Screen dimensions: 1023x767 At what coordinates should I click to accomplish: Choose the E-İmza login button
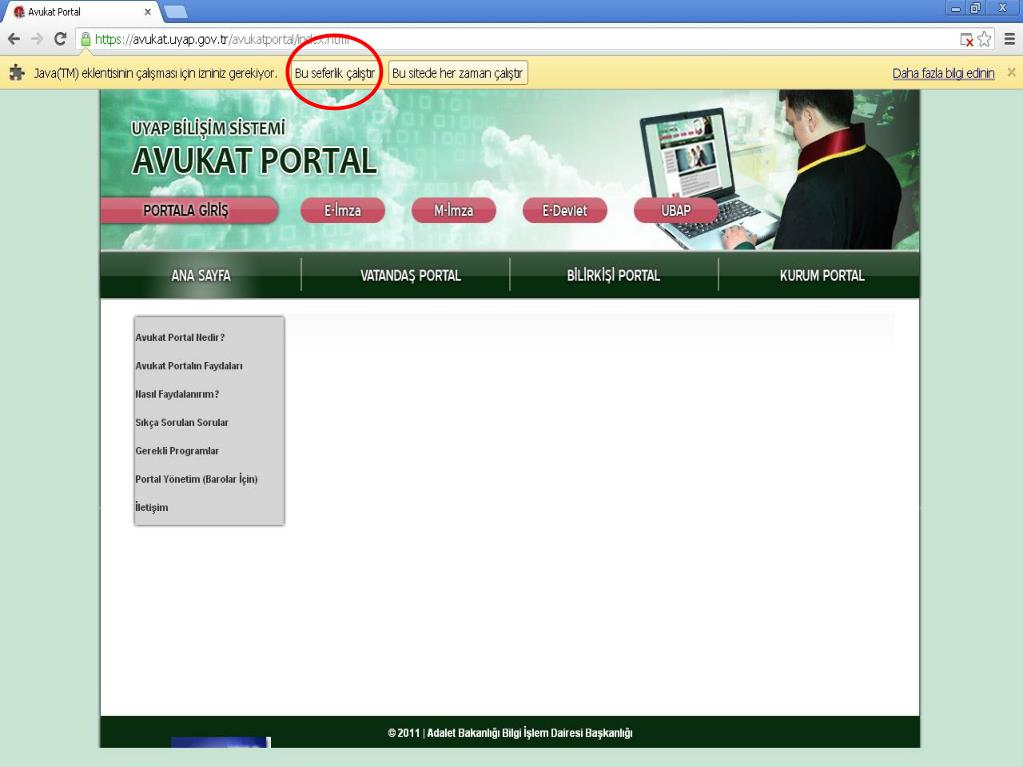click(343, 211)
